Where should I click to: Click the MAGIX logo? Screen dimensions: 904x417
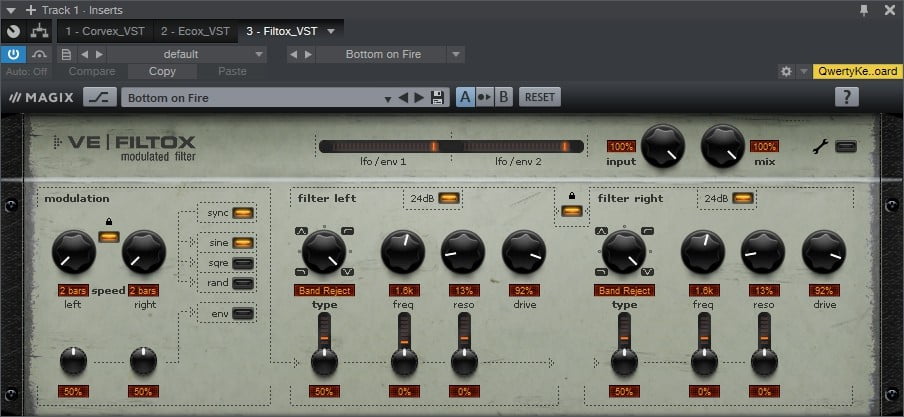point(41,97)
